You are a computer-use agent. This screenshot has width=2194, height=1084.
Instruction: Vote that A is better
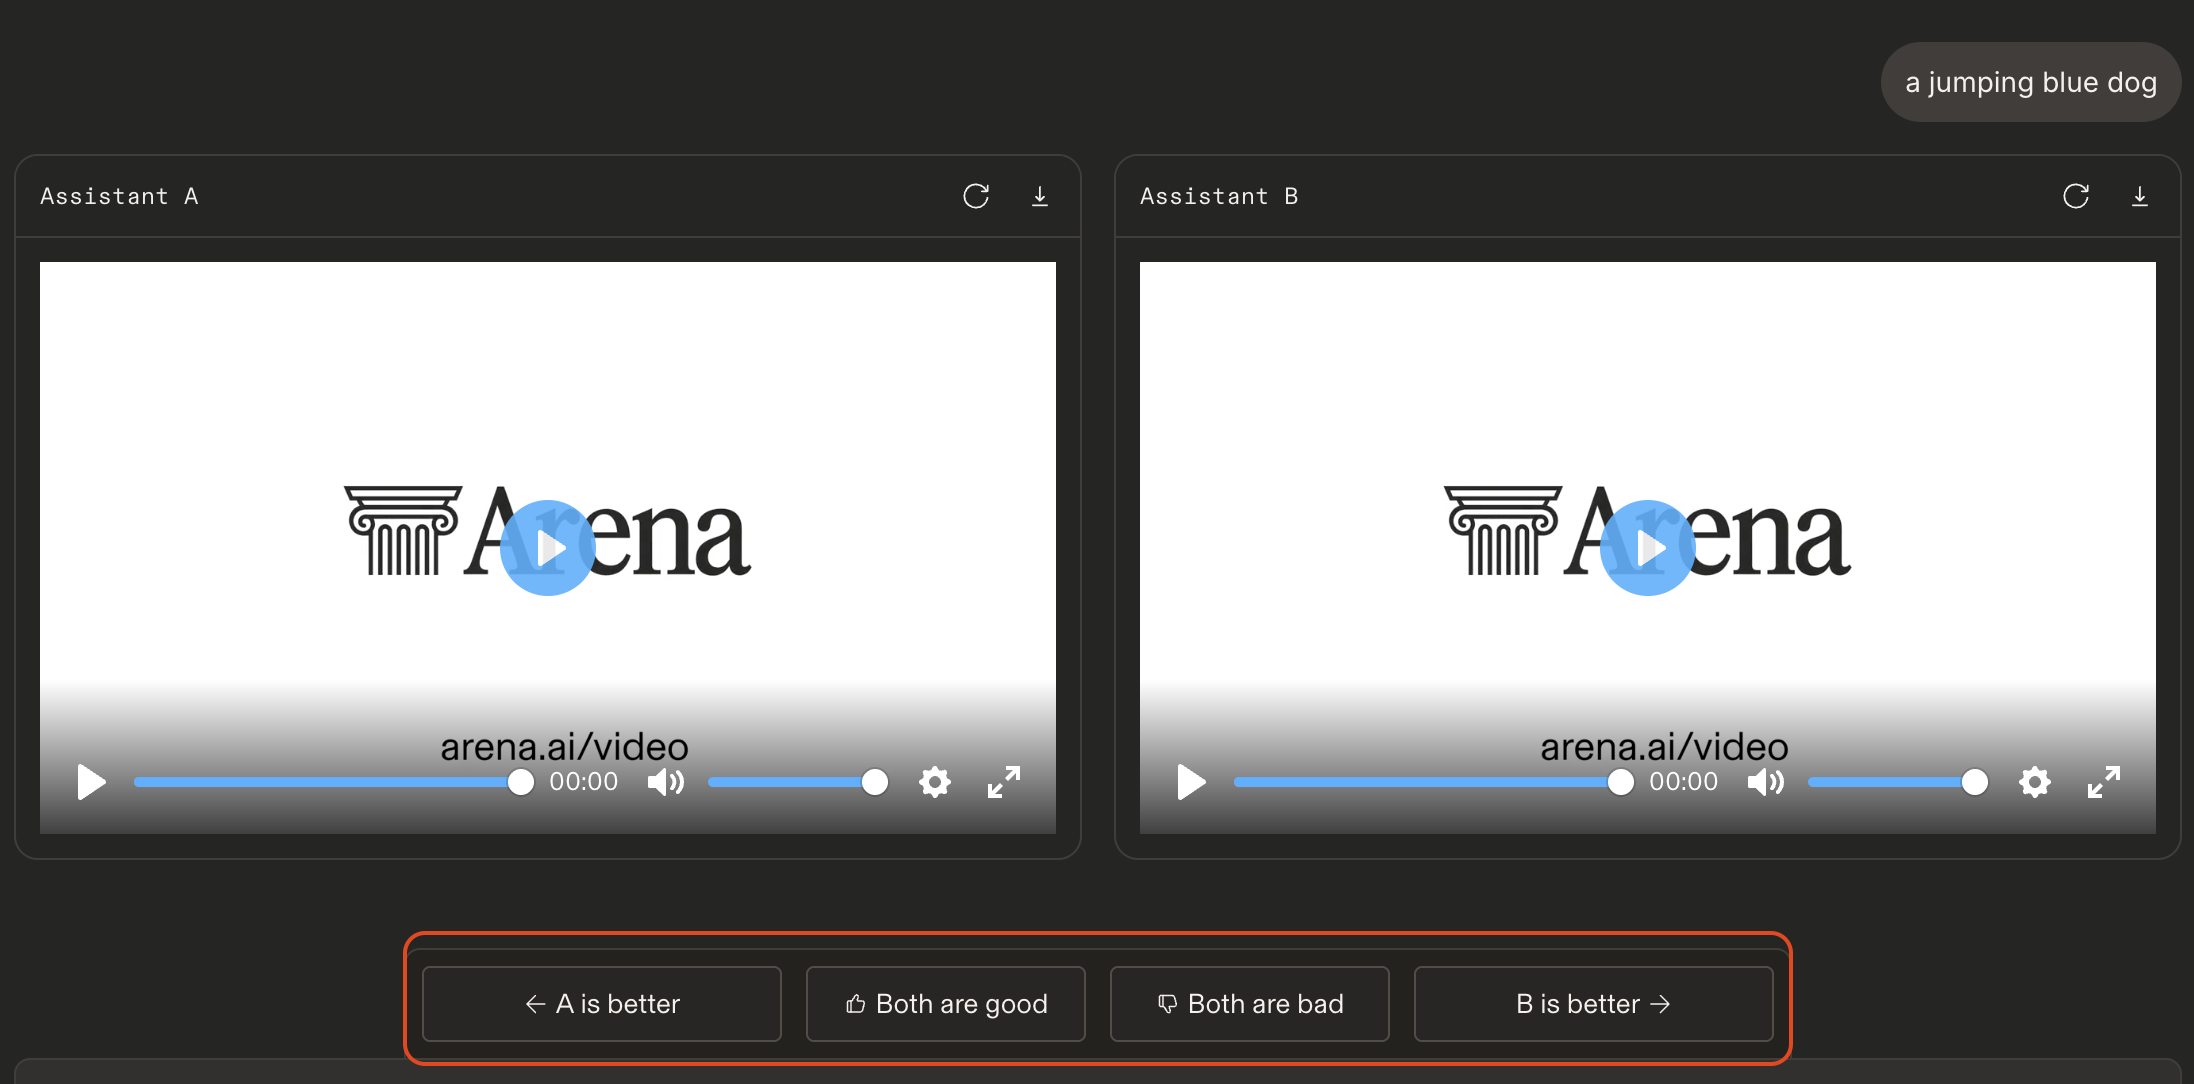click(601, 1003)
